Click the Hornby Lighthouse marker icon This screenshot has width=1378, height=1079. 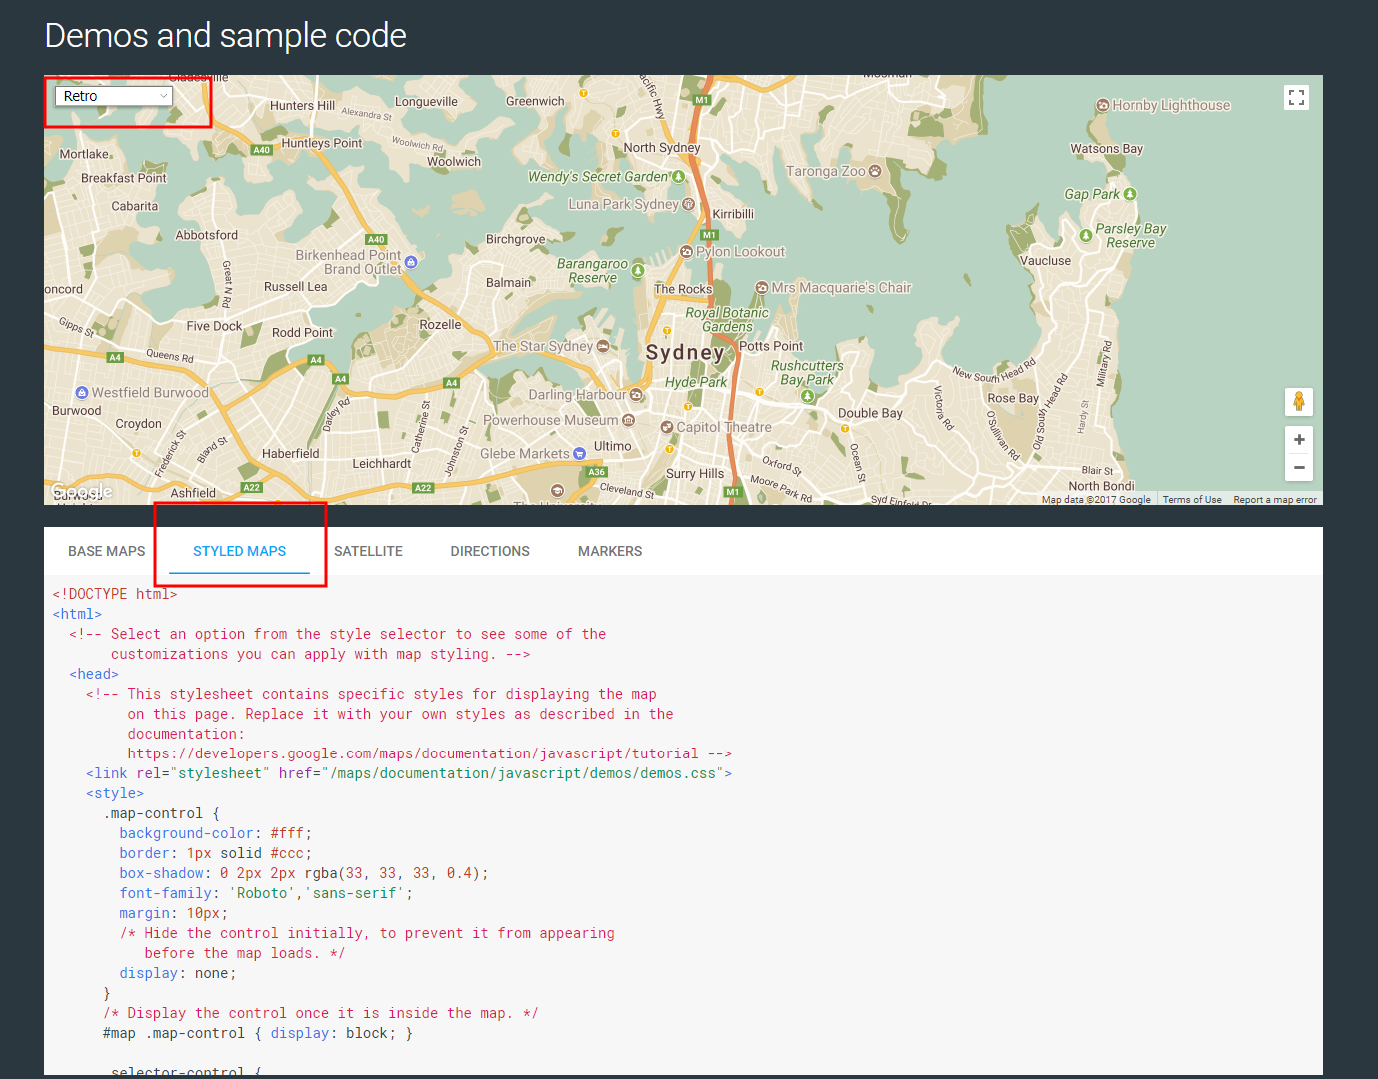1102,105
